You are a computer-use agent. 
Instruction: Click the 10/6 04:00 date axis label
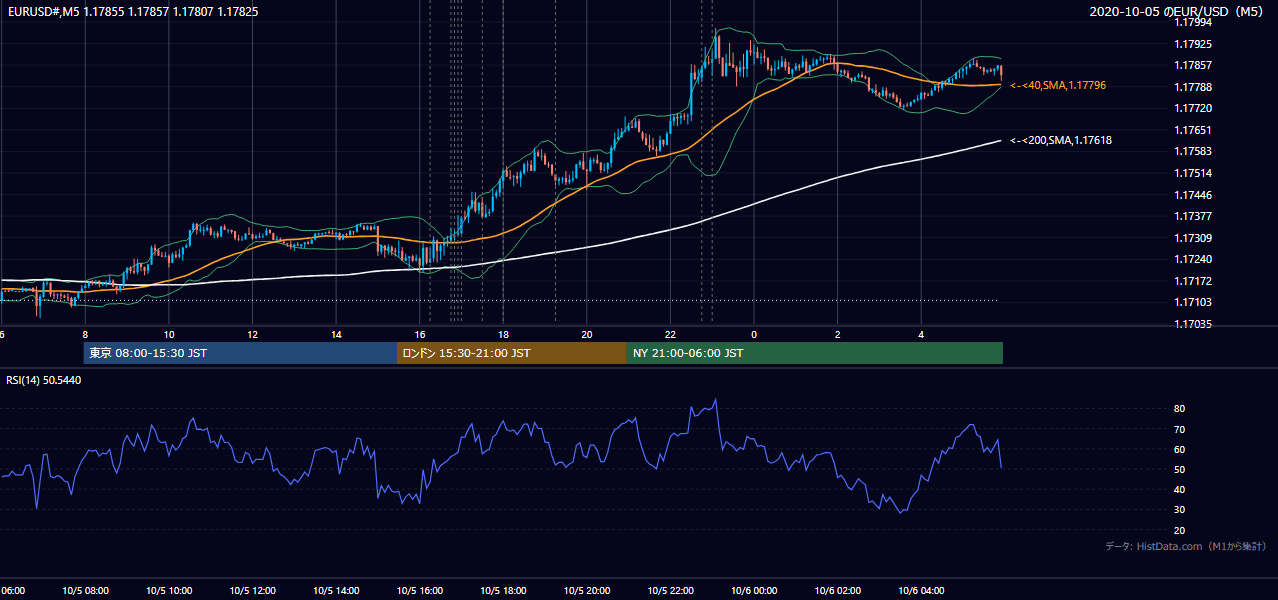coord(921,591)
